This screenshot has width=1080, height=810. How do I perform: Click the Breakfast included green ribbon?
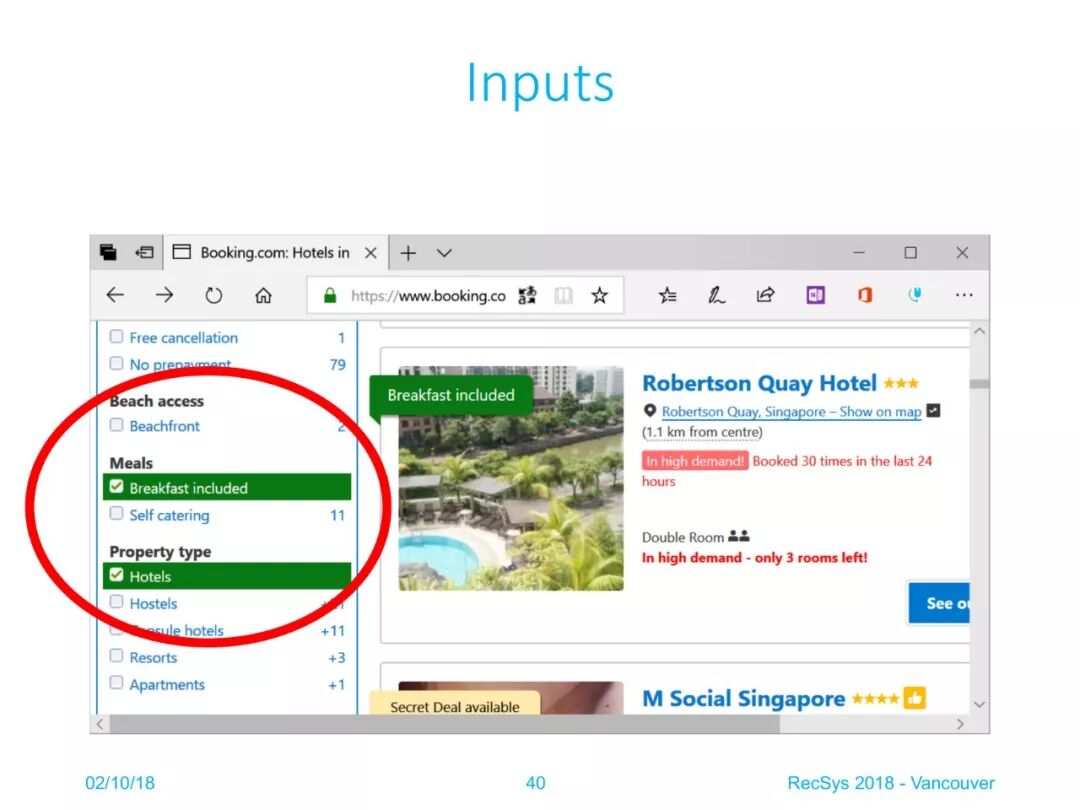451,395
